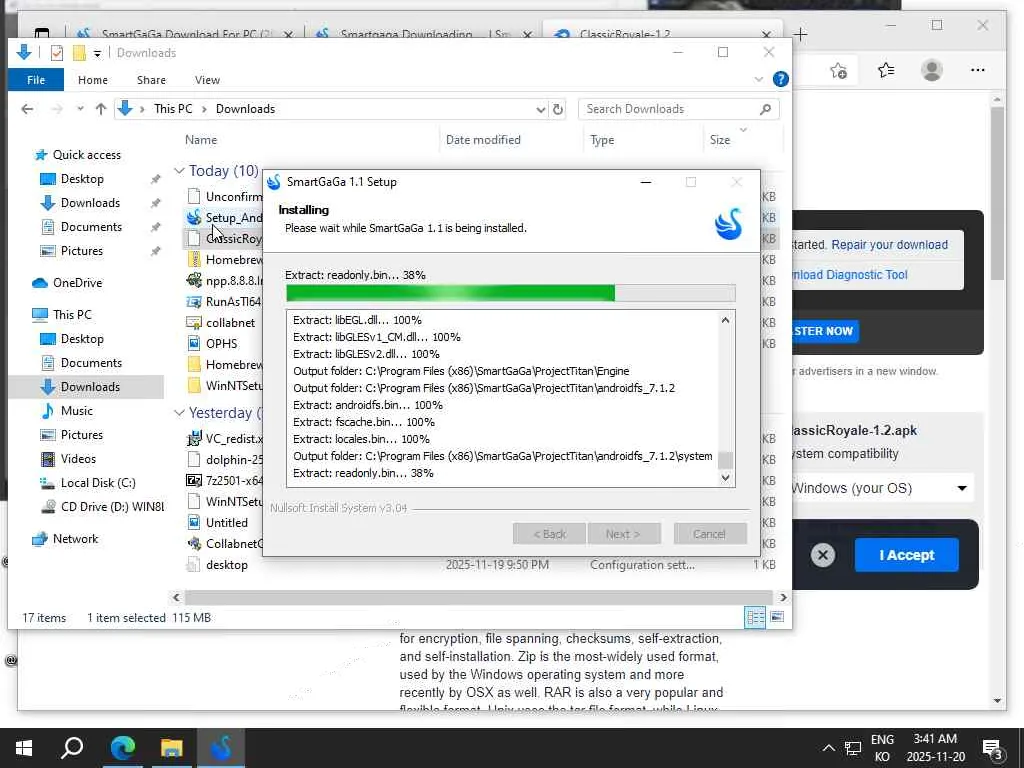The width and height of the screenshot is (1024, 768).
Task: Open the Home ribbon tab
Action: (x=93, y=80)
